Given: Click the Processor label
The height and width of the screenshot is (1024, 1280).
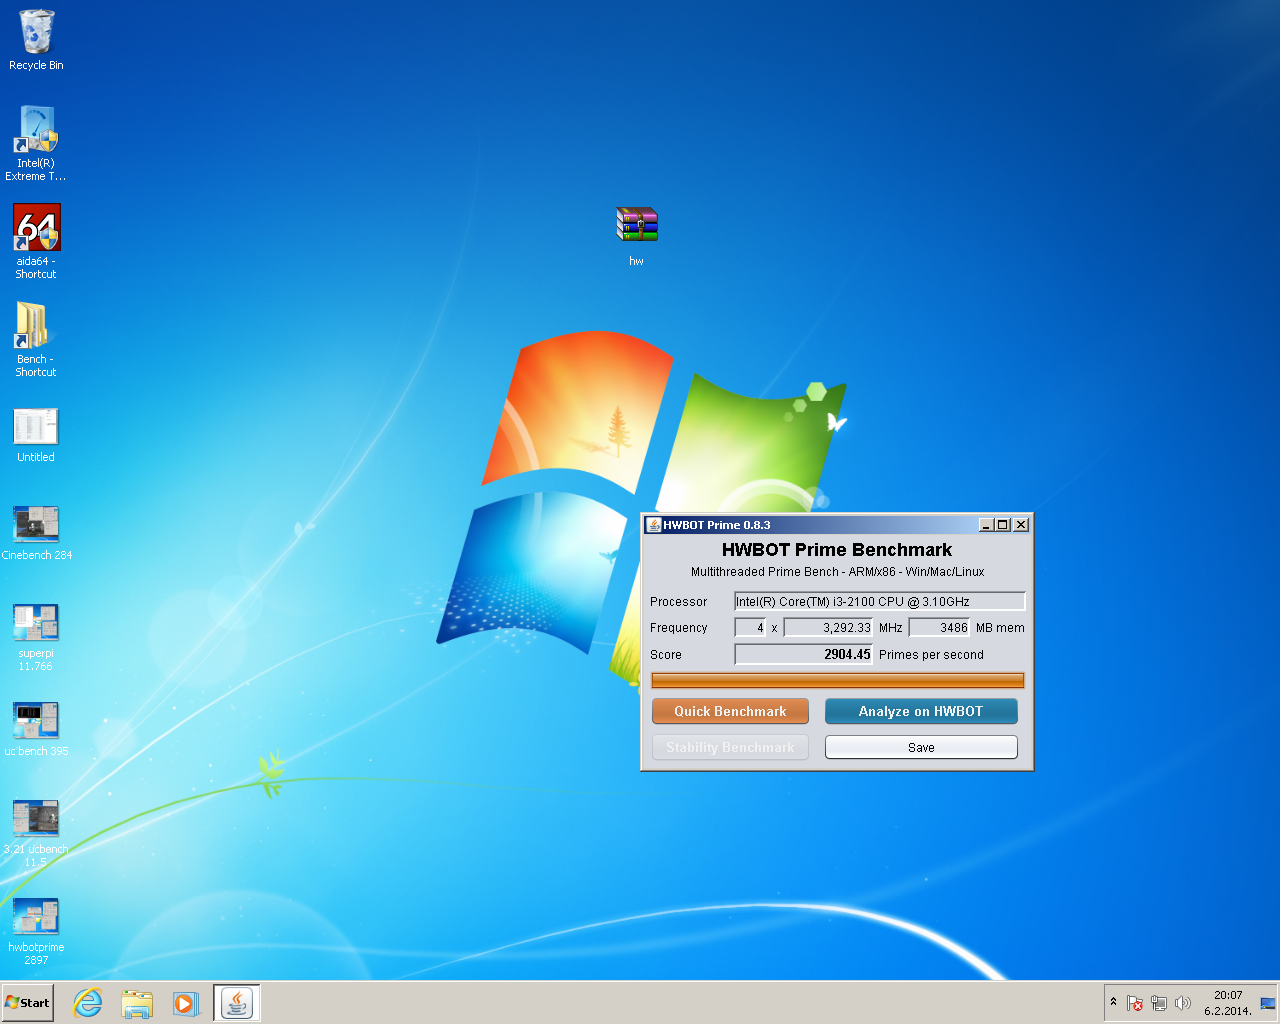Looking at the screenshot, I should [x=678, y=602].
